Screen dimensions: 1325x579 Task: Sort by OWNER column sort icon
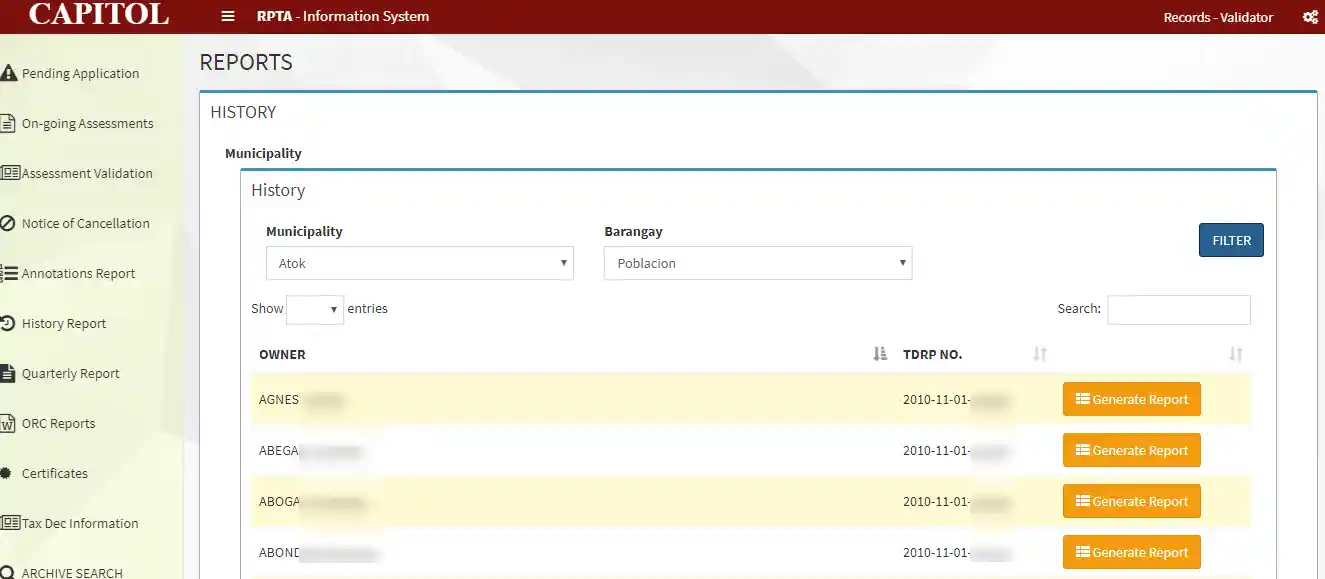click(x=880, y=354)
